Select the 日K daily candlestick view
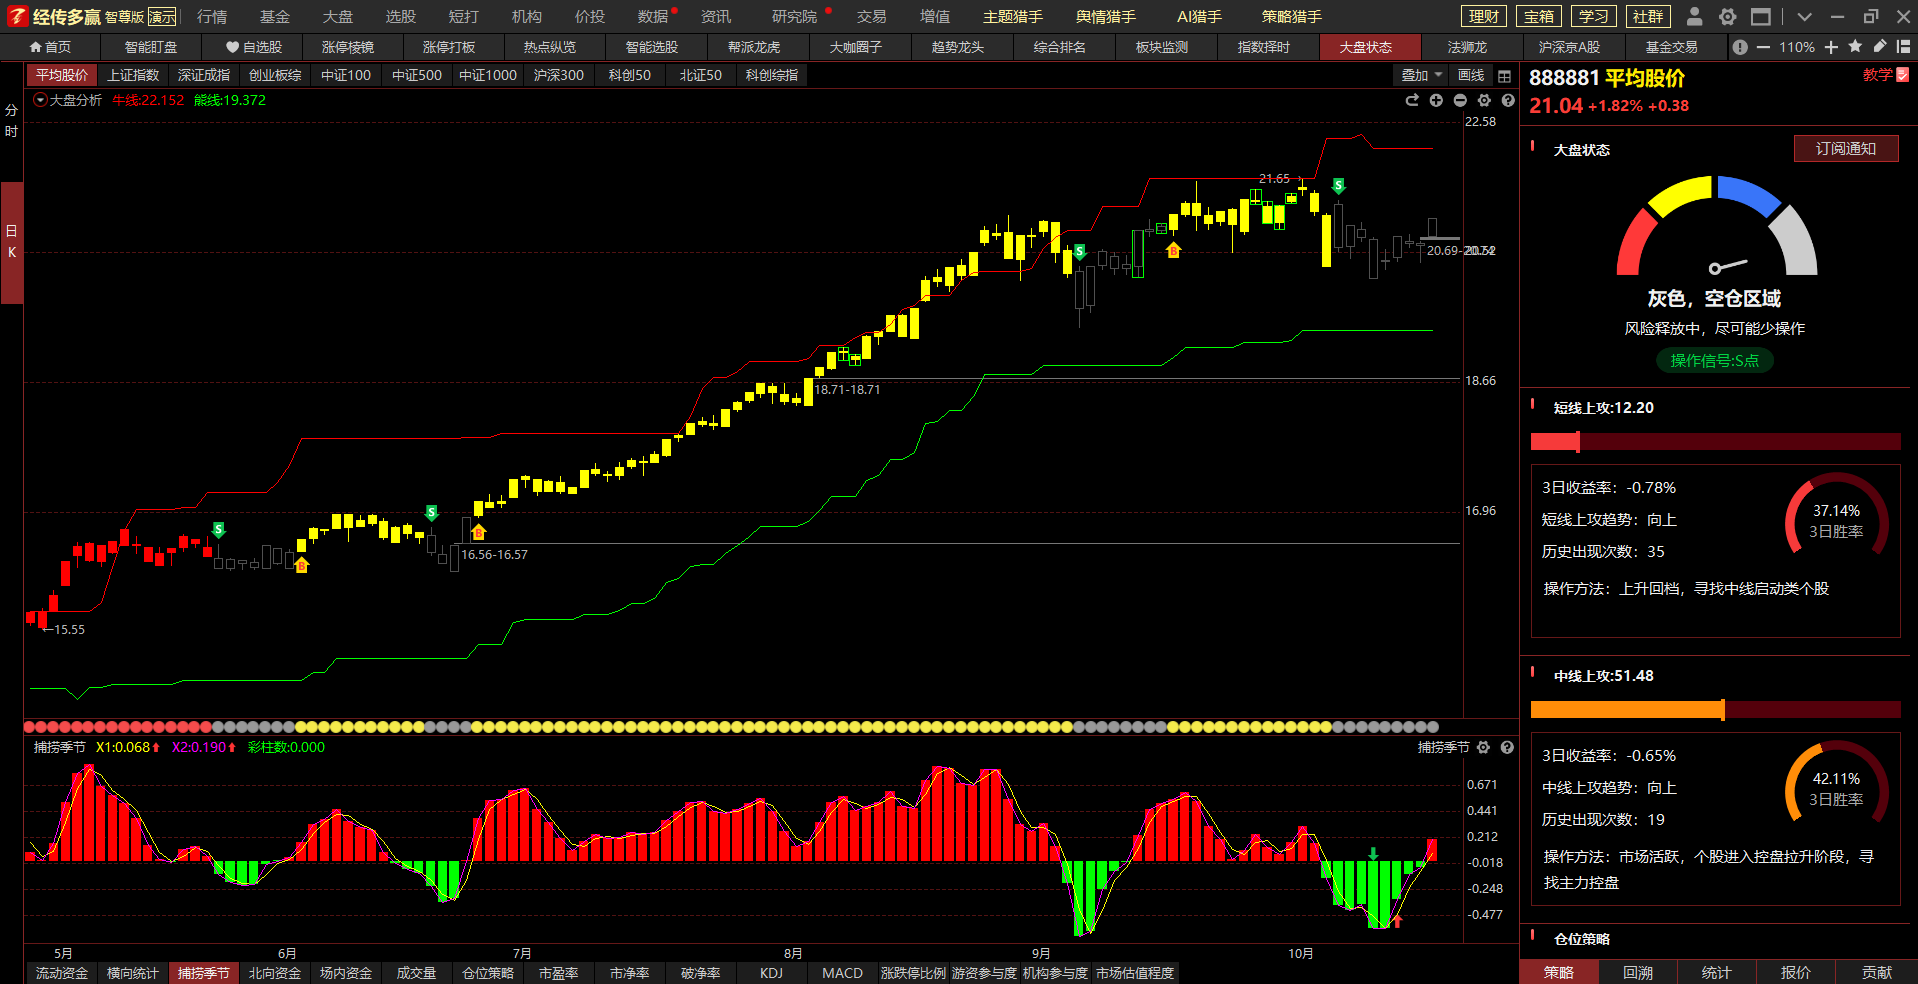The width and height of the screenshot is (1918, 984). pos(11,242)
